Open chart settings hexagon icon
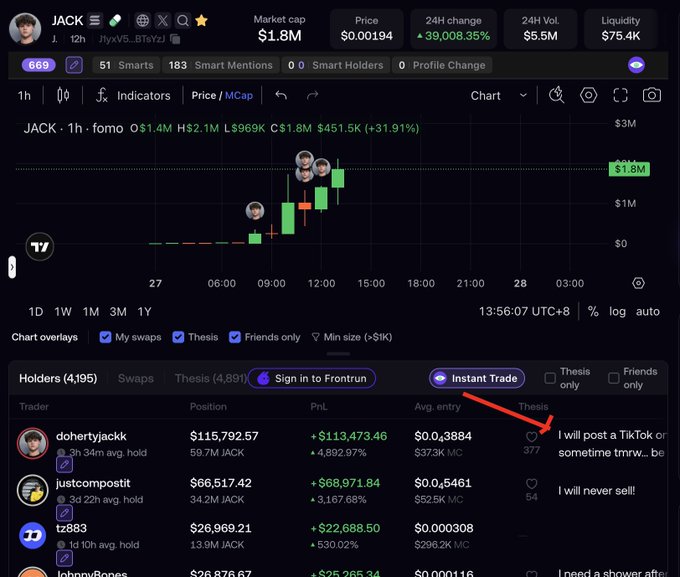 [588, 95]
